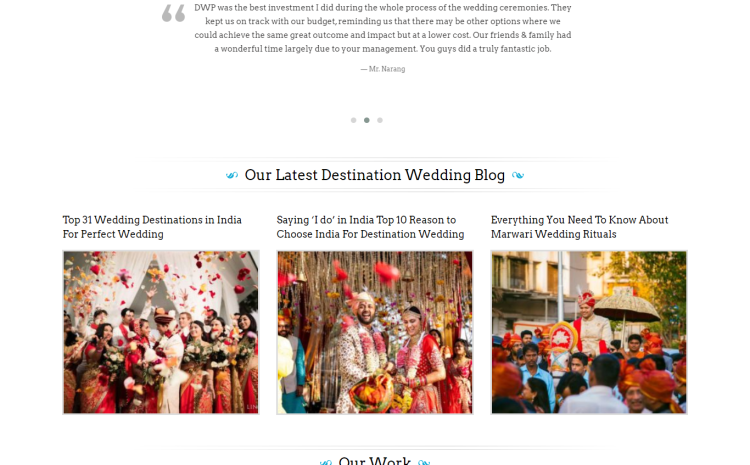Click the Mr. Narang testimonial attribution
The width and height of the screenshot is (750, 465).
(x=383, y=69)
